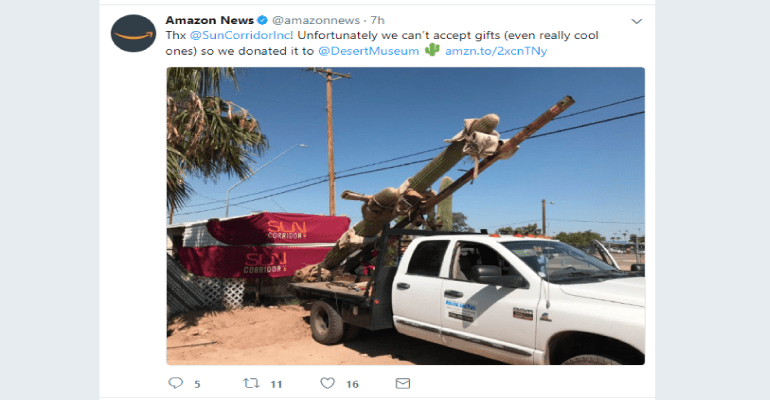Viewport: 770px width, 400px height.
Task: Open the Amazon News account name
Action: 210,20
